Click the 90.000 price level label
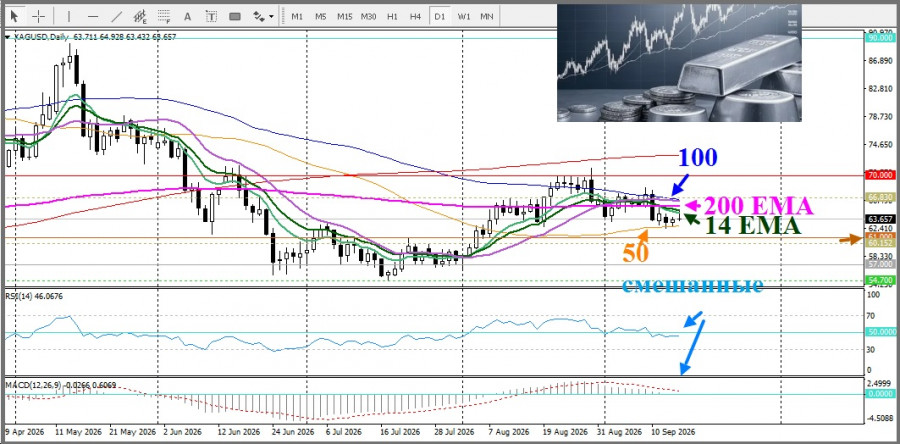900x444 pixels. (x=879, y=38)
